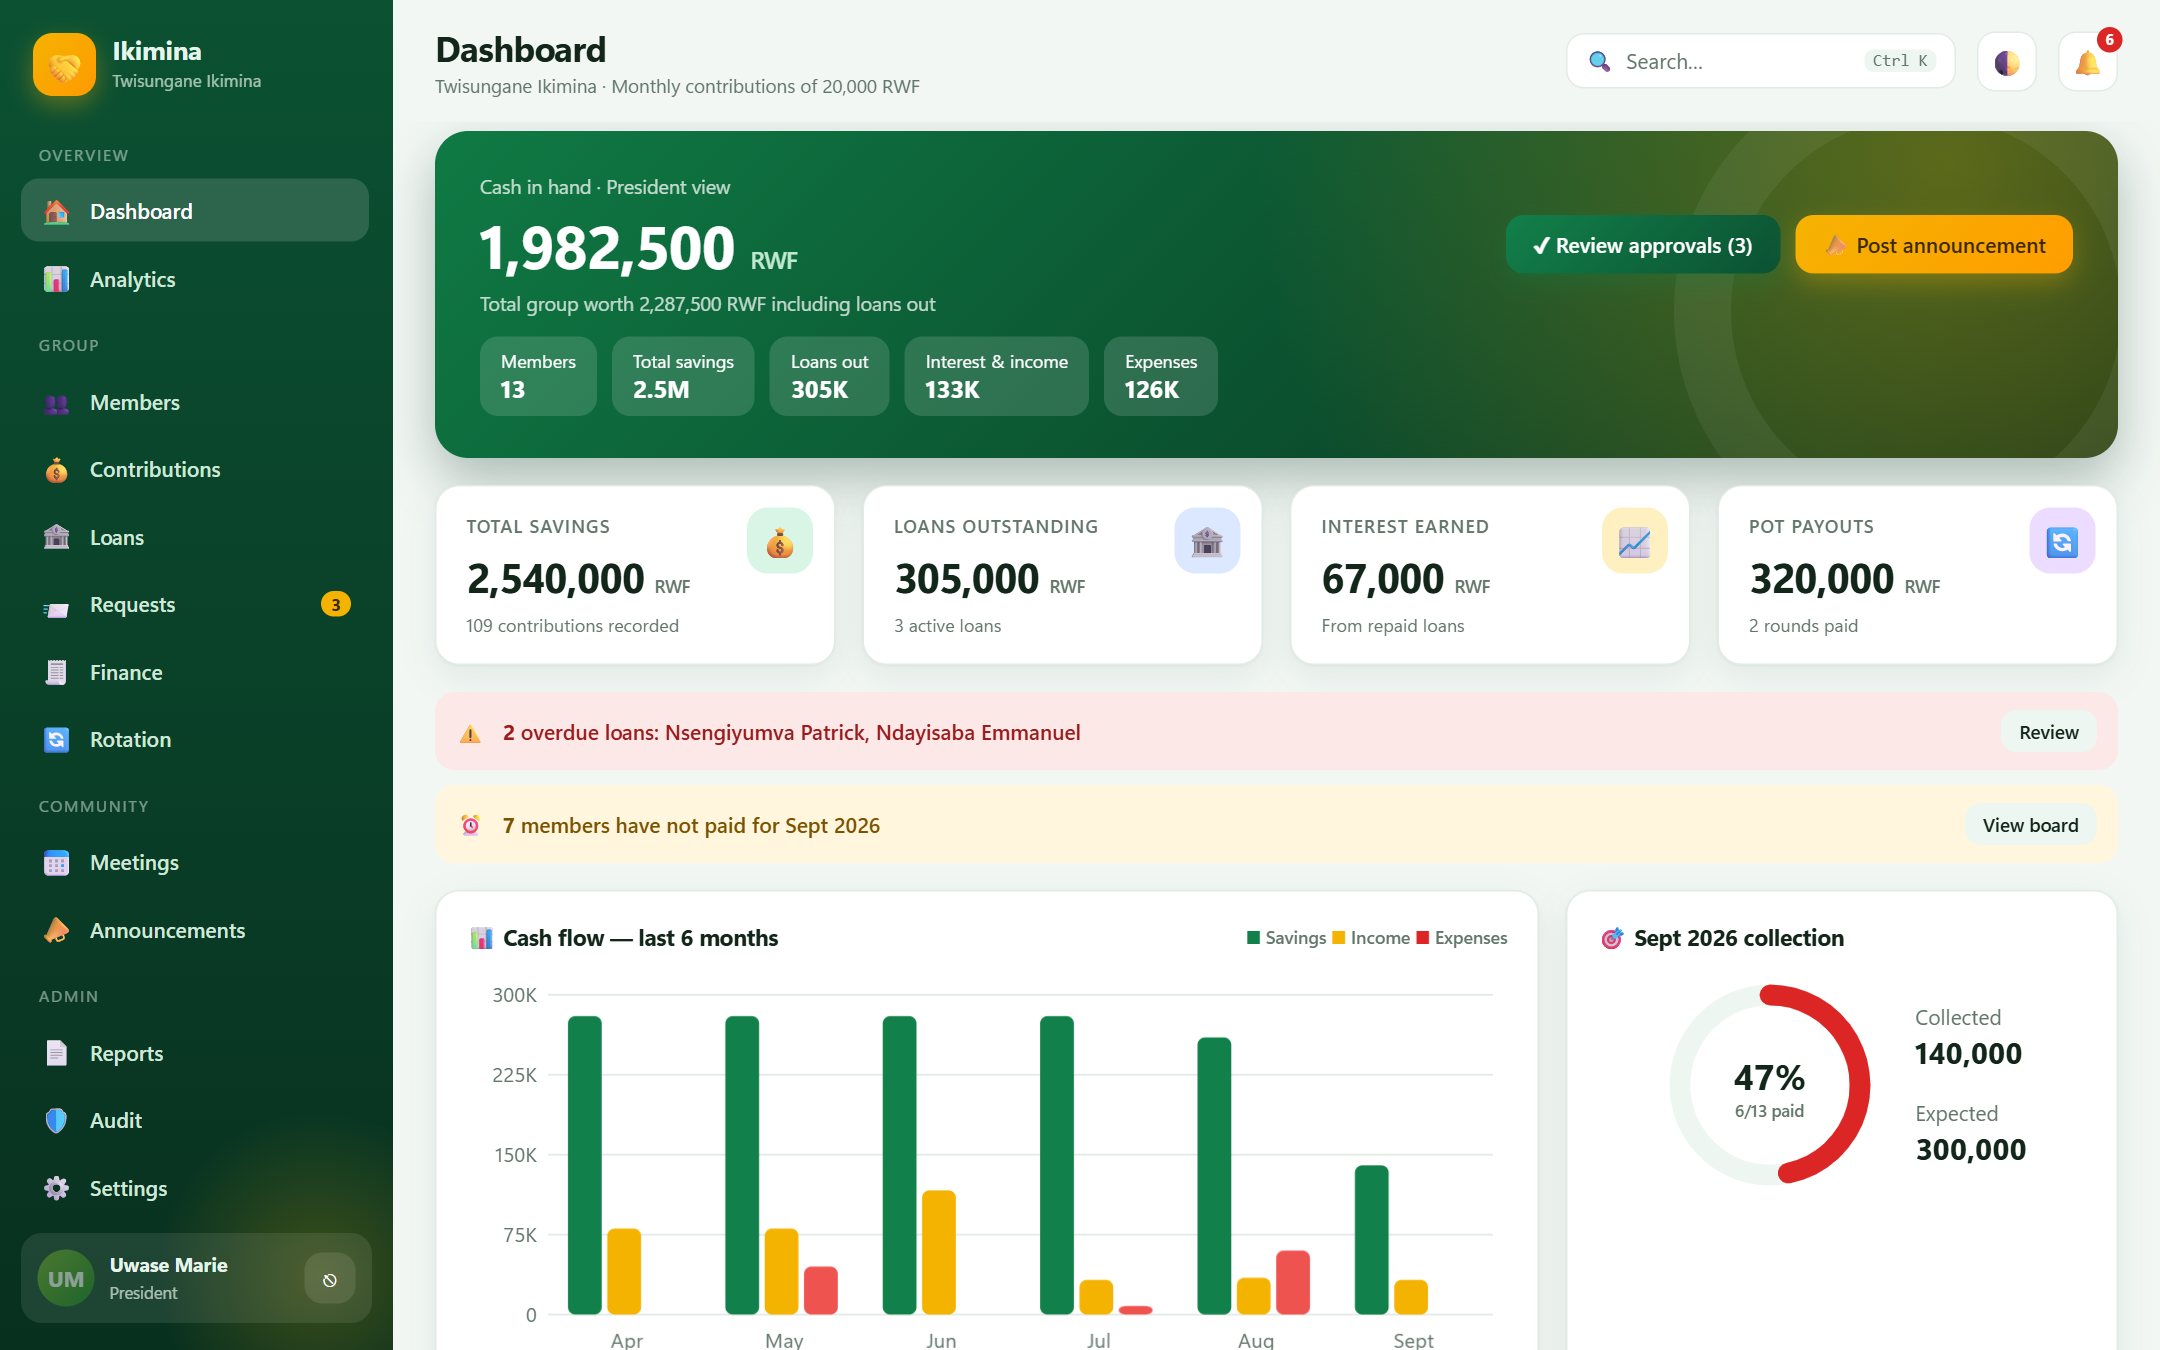Go to Members page
Image resolution: width=2160 pixels, height=1350 pixels.
(195, 402)
